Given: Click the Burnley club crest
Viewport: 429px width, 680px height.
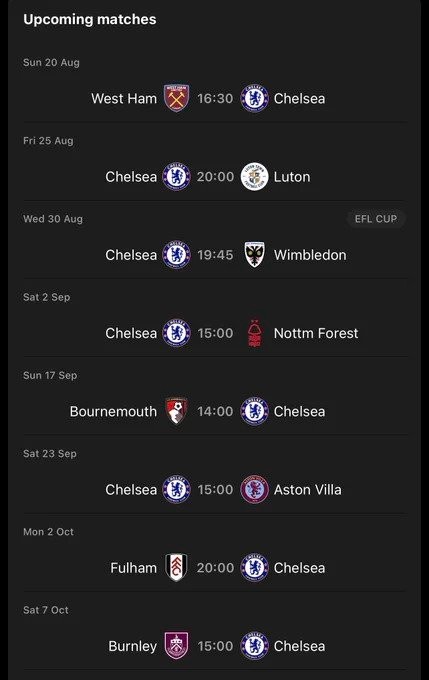Looking at the screenshot, I should click(x=177, y=645).
